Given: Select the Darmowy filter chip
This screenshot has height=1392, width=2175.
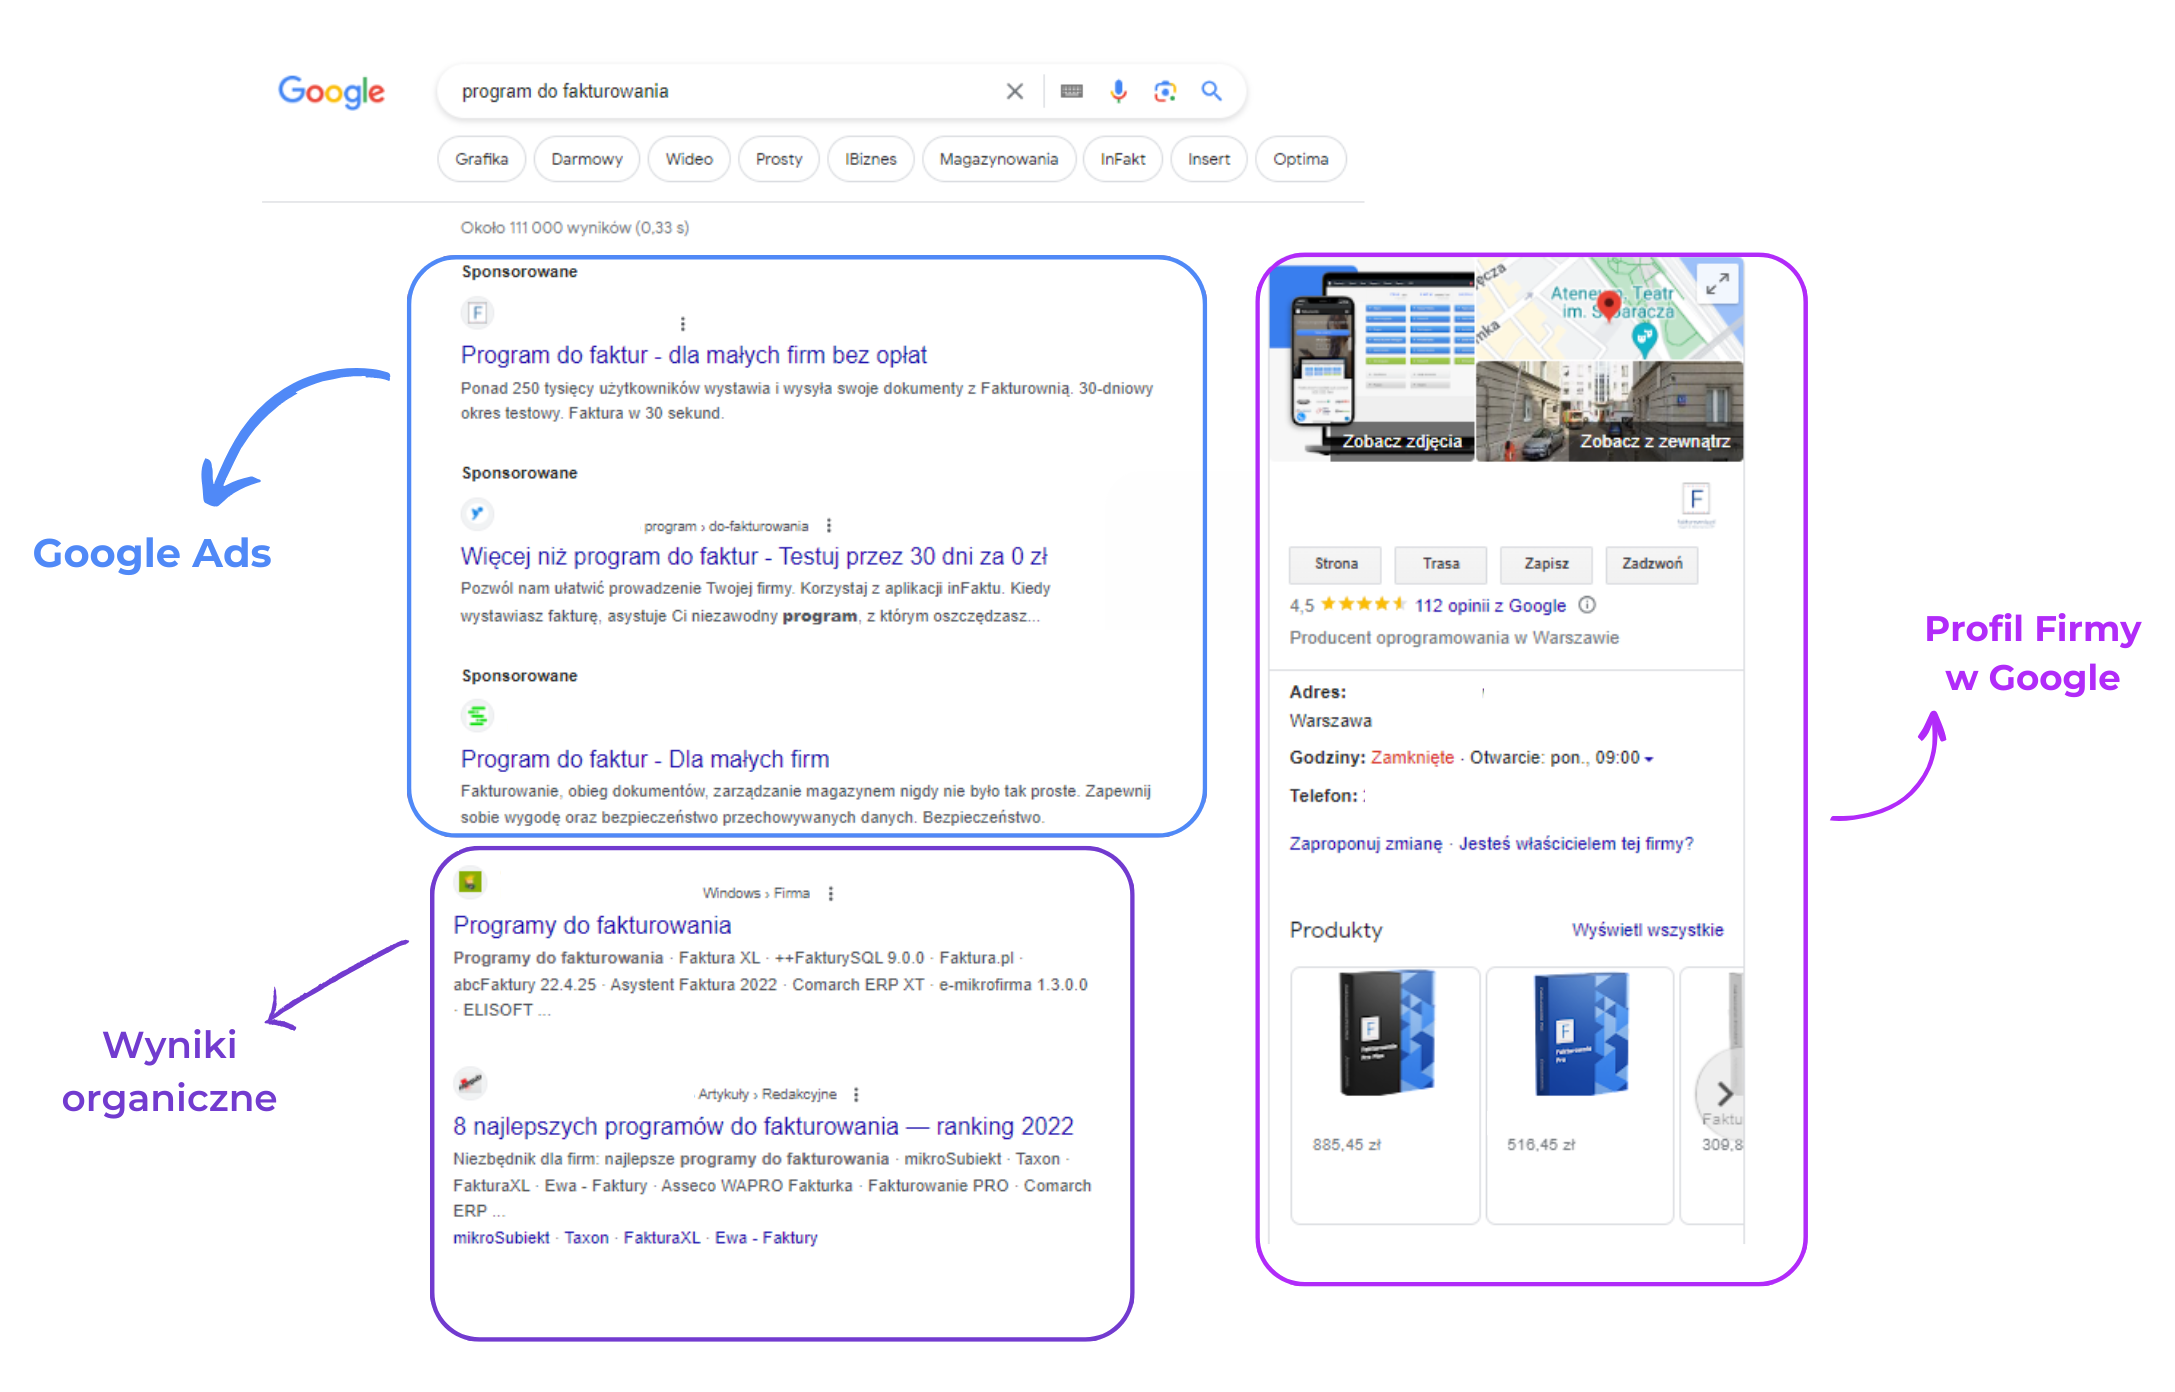Looking at the screenshot, I should (587, 159).
